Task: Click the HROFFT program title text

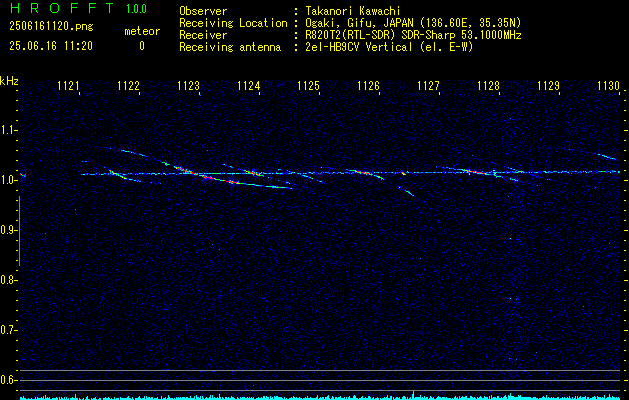Action: tap(62, 8)
